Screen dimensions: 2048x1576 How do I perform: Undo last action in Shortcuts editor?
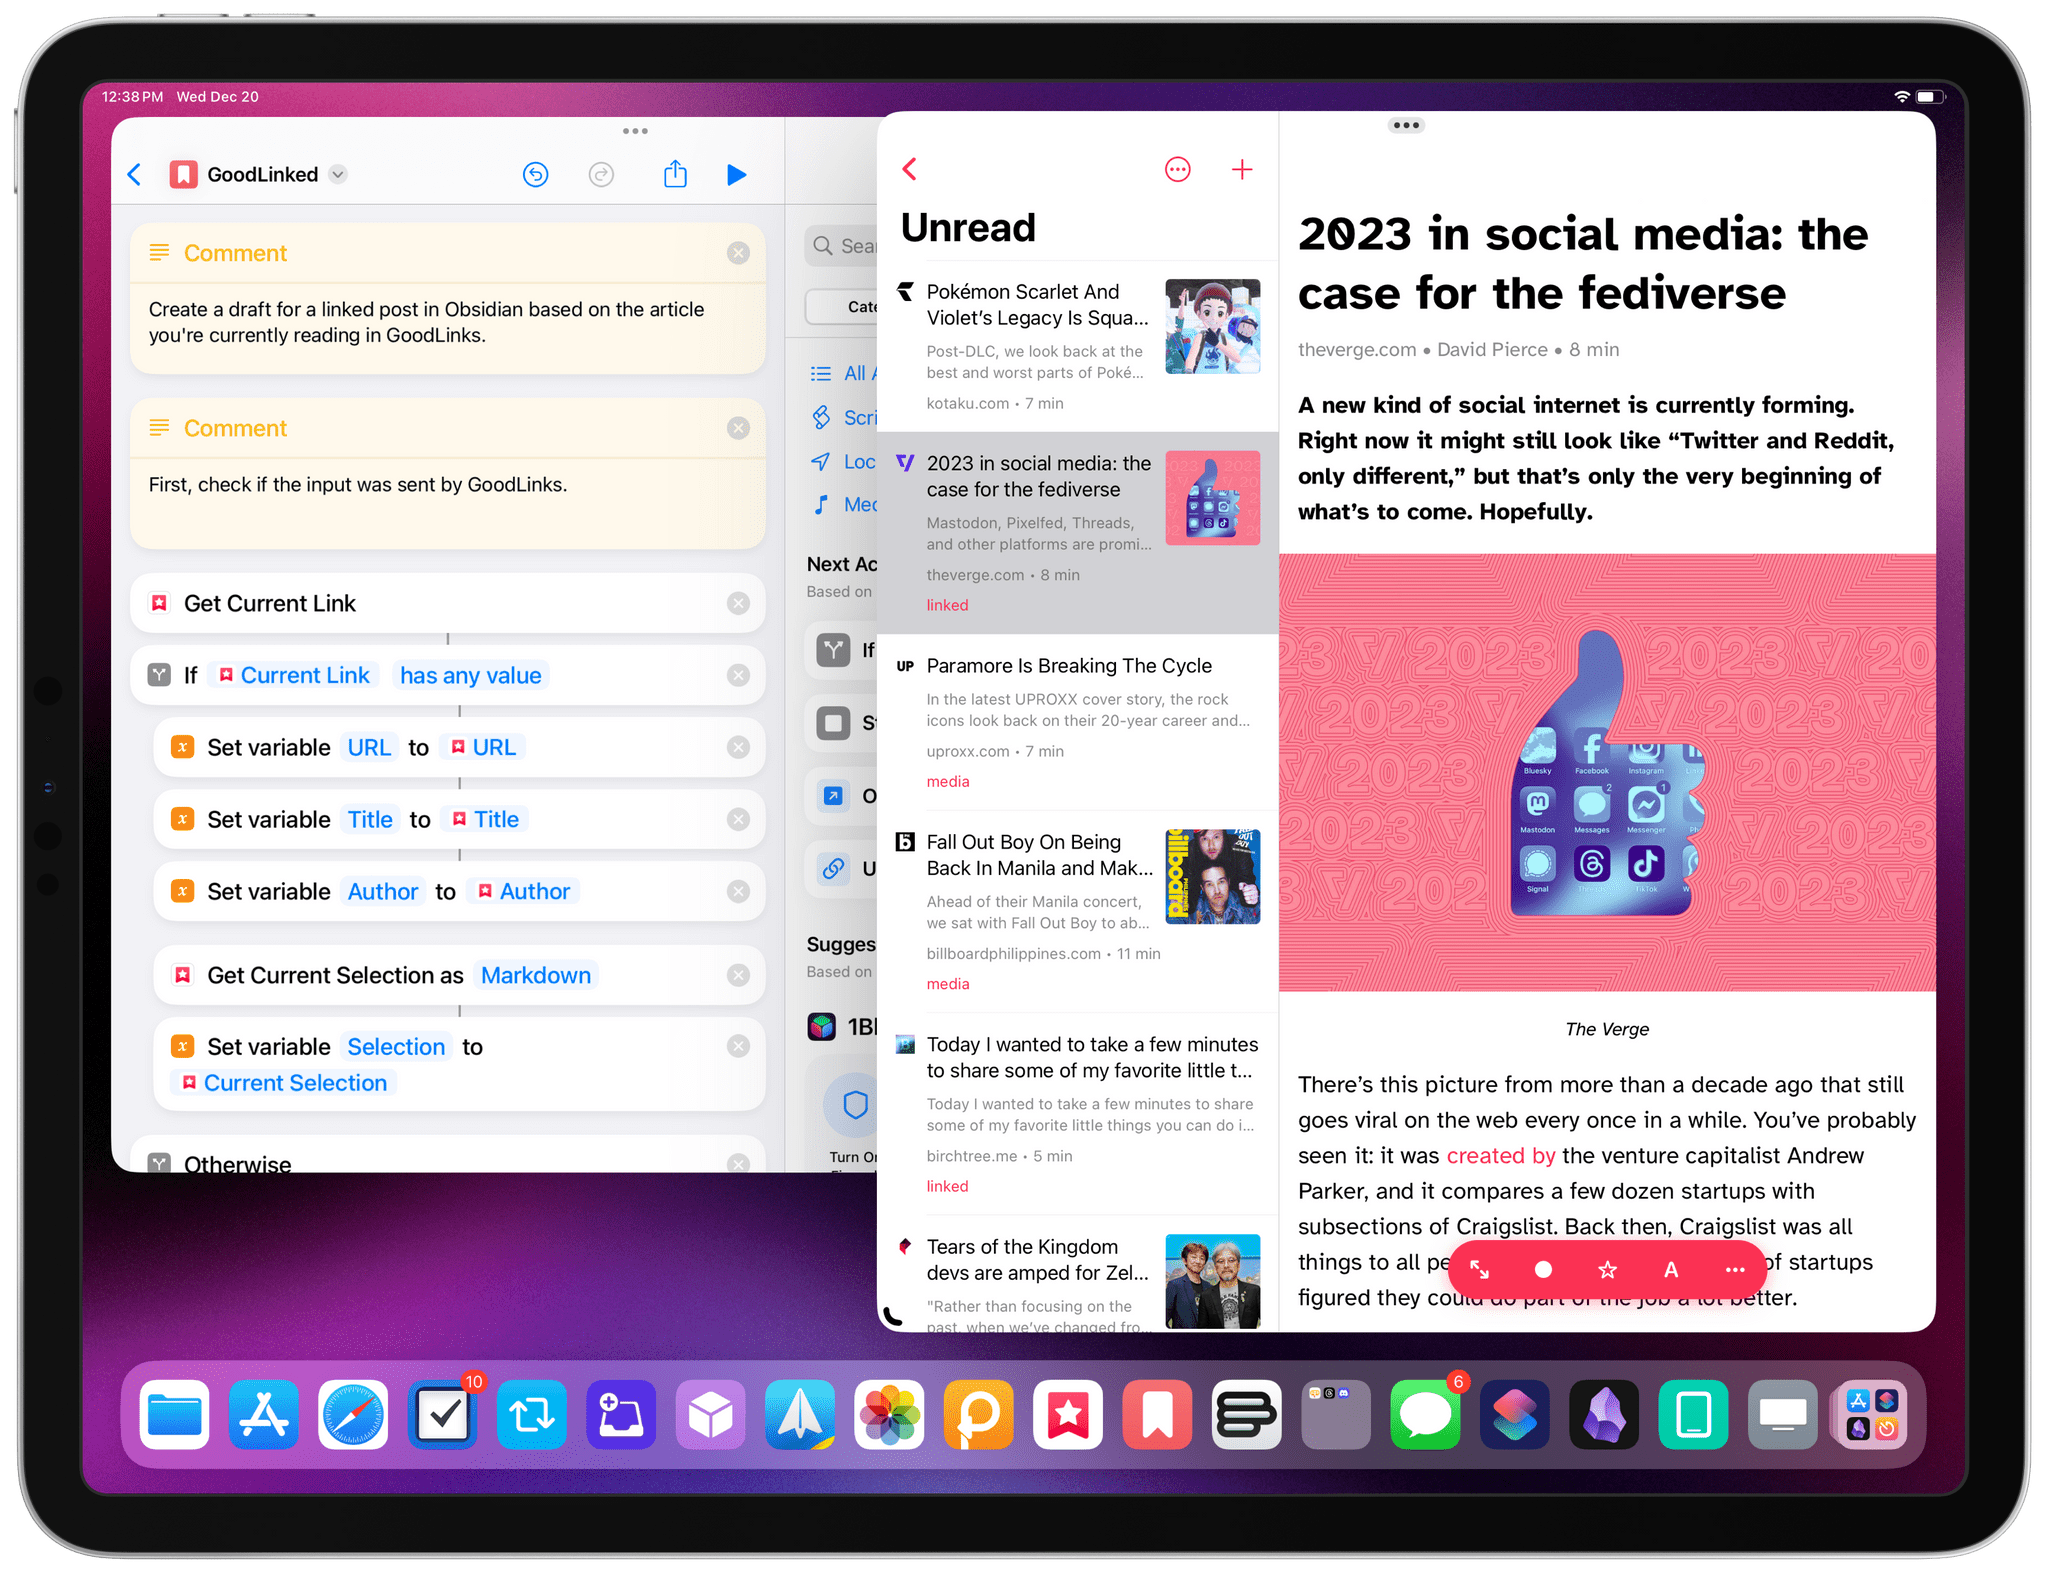pyautogui.click(x=536, y=174)
